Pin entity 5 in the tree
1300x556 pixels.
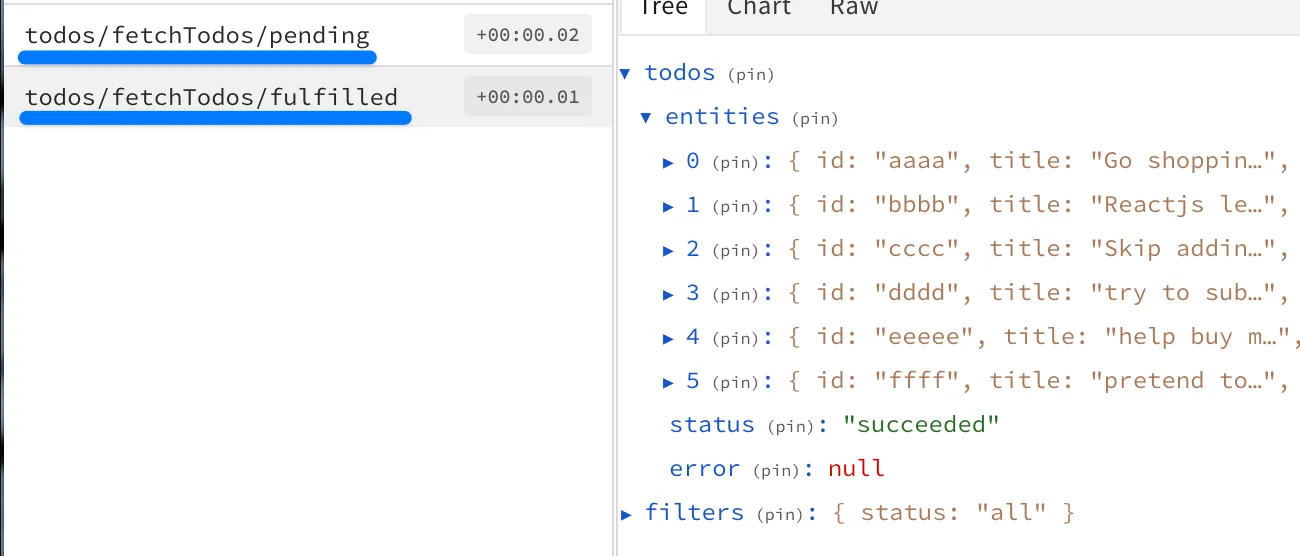(x=736, y=383)
